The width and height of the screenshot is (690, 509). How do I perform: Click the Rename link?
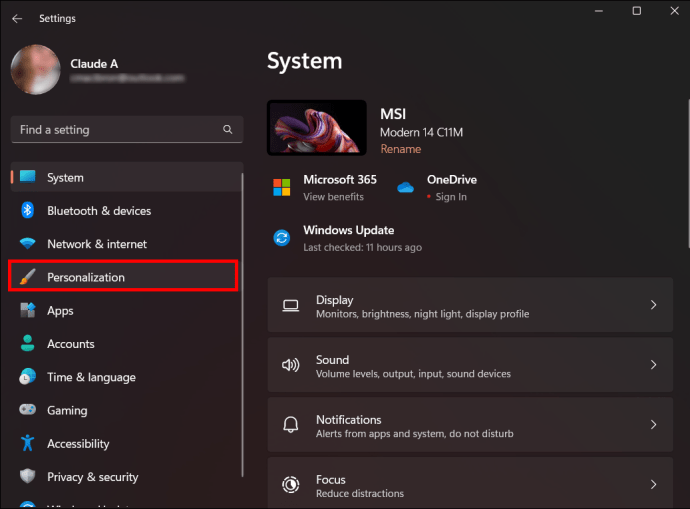(400, 149)
